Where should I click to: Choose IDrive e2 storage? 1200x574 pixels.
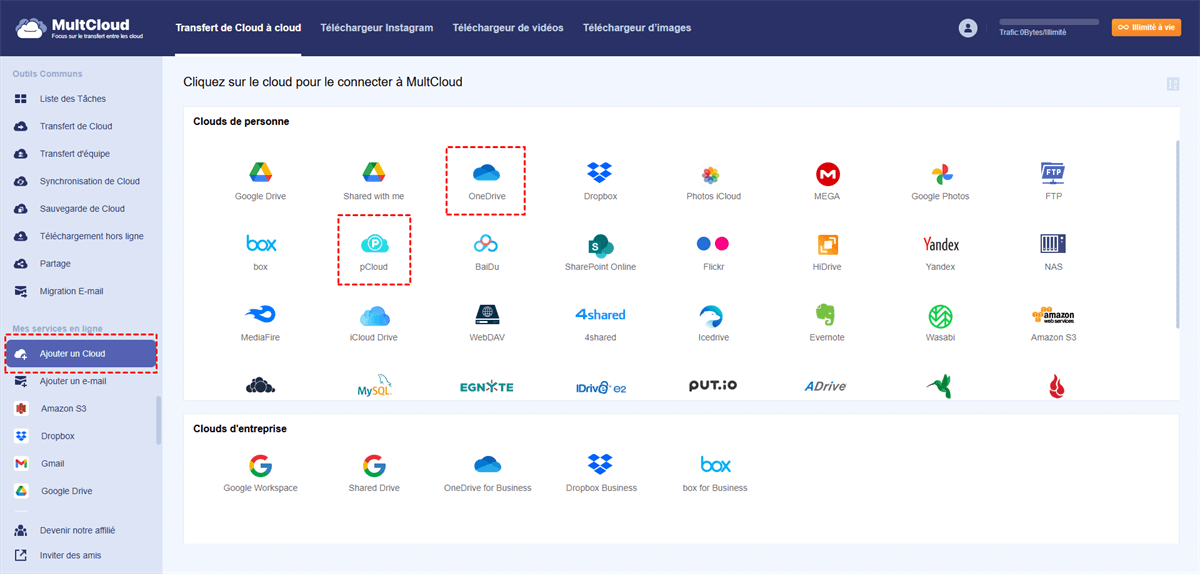(x=600, y=387)
